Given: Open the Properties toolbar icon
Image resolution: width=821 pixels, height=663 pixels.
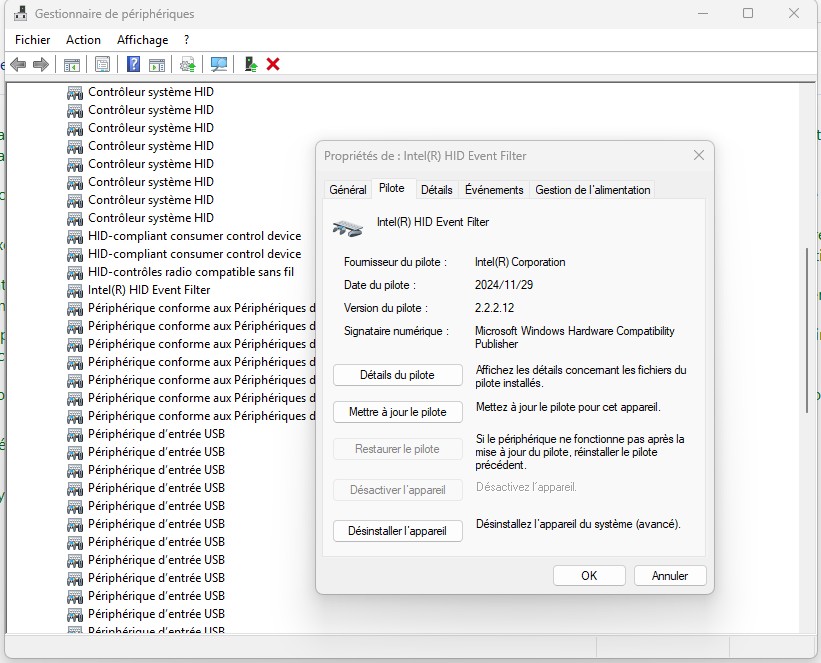Looking at the screenshot, I should 102,64.
